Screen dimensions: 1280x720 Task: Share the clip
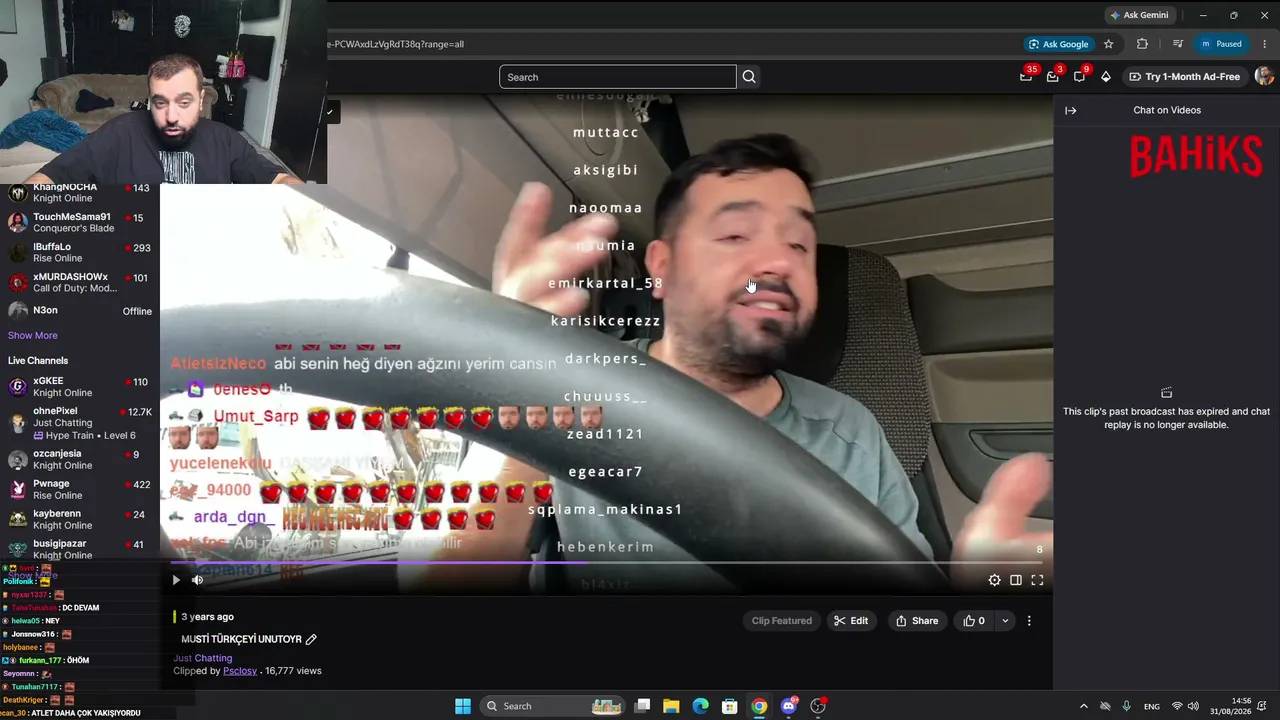(x=917, y=621)
